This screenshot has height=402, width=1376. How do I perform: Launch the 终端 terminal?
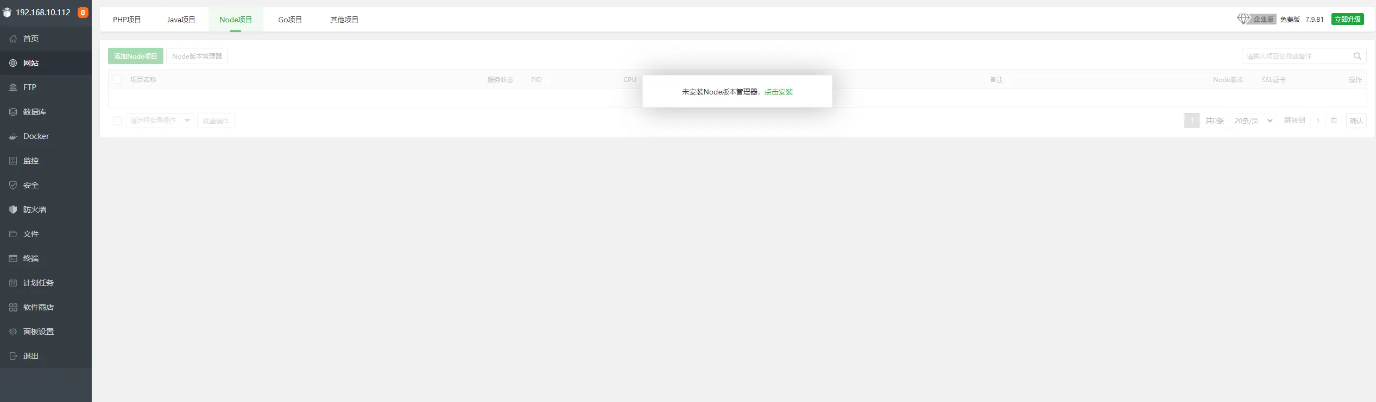30,258
